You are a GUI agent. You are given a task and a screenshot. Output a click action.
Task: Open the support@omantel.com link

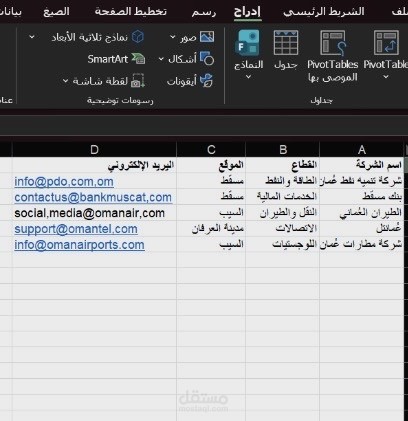pos(76,229)
